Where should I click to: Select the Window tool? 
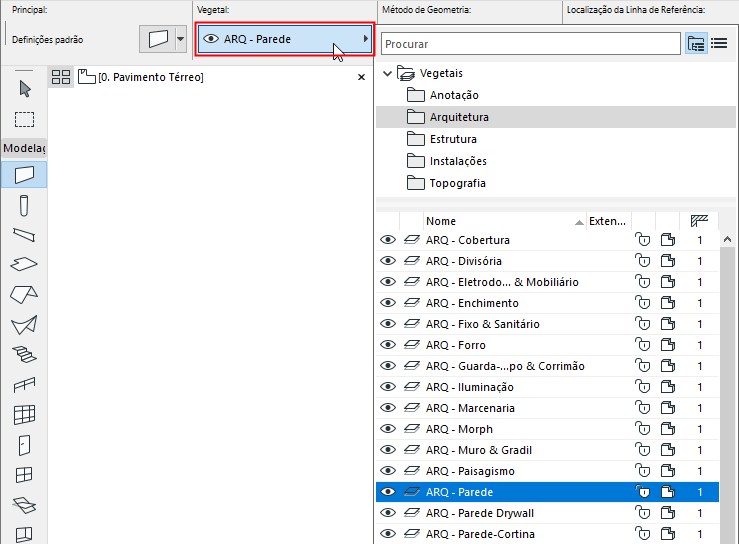(x=24, y=475)
